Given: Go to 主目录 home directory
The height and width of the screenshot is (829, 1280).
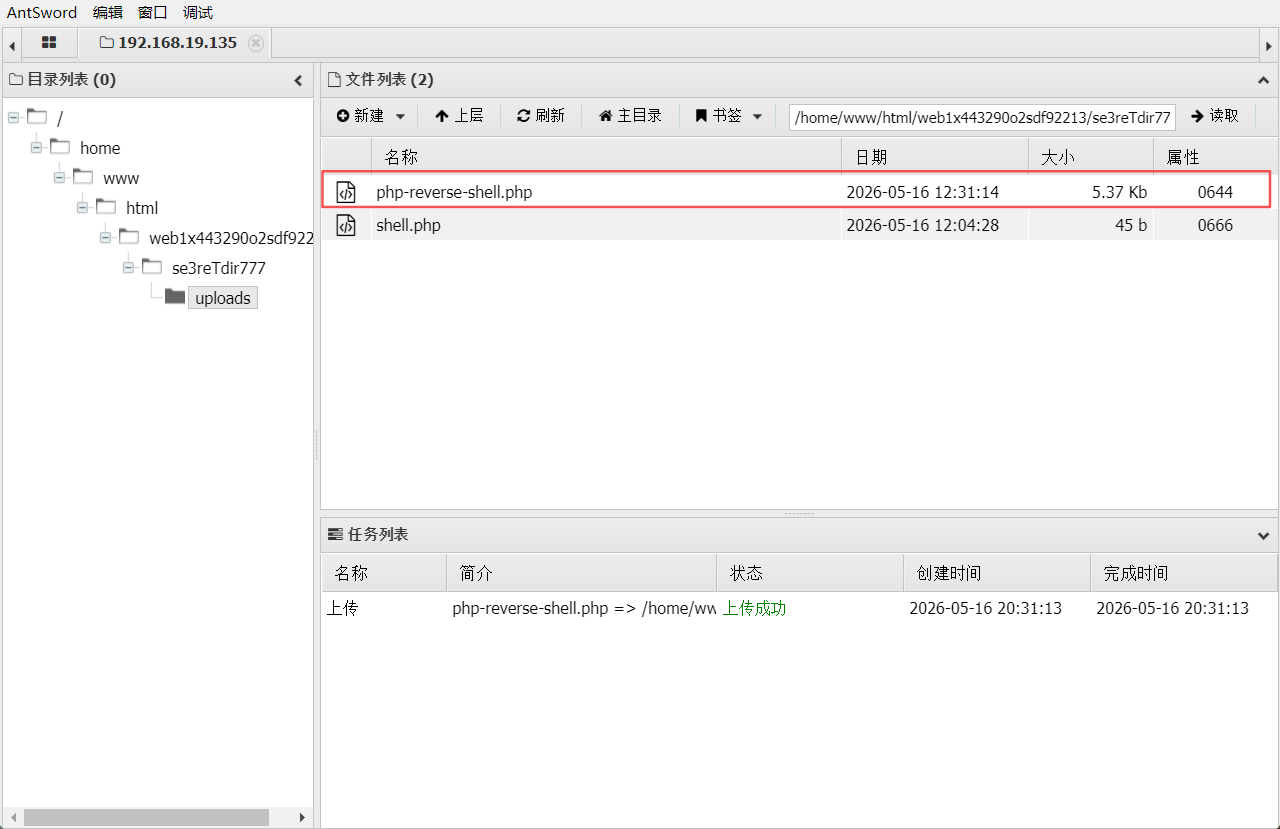Looking at the screenshot, I should point(630,116).
